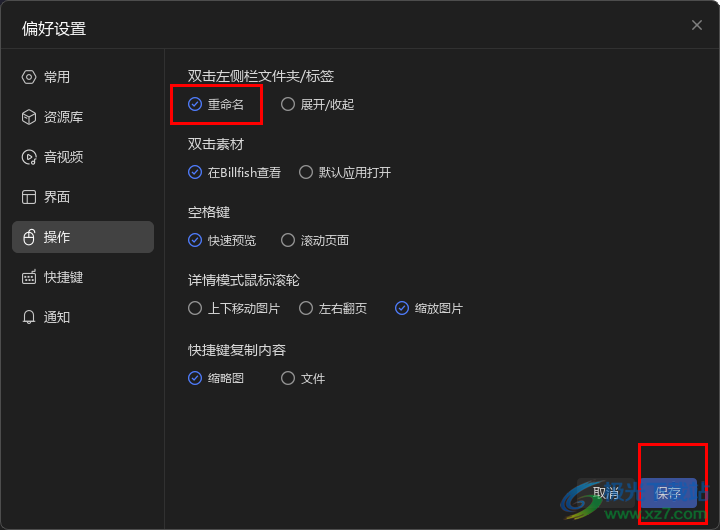Viewport: 720px width, 530px height.
Task: Switch to 音视频 settings
Action: pyautogui.click(x=83, y=157)
